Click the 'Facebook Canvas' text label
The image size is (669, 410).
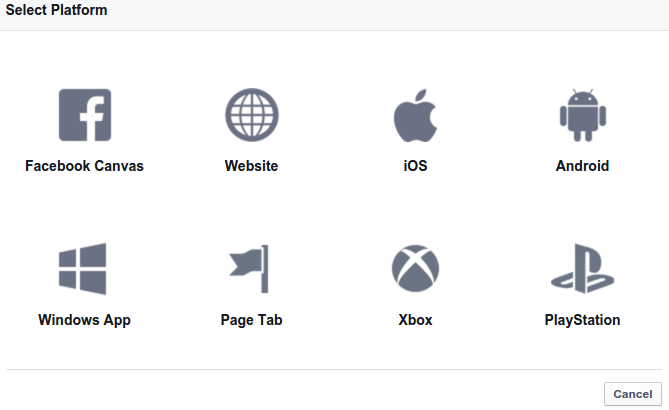84,166
